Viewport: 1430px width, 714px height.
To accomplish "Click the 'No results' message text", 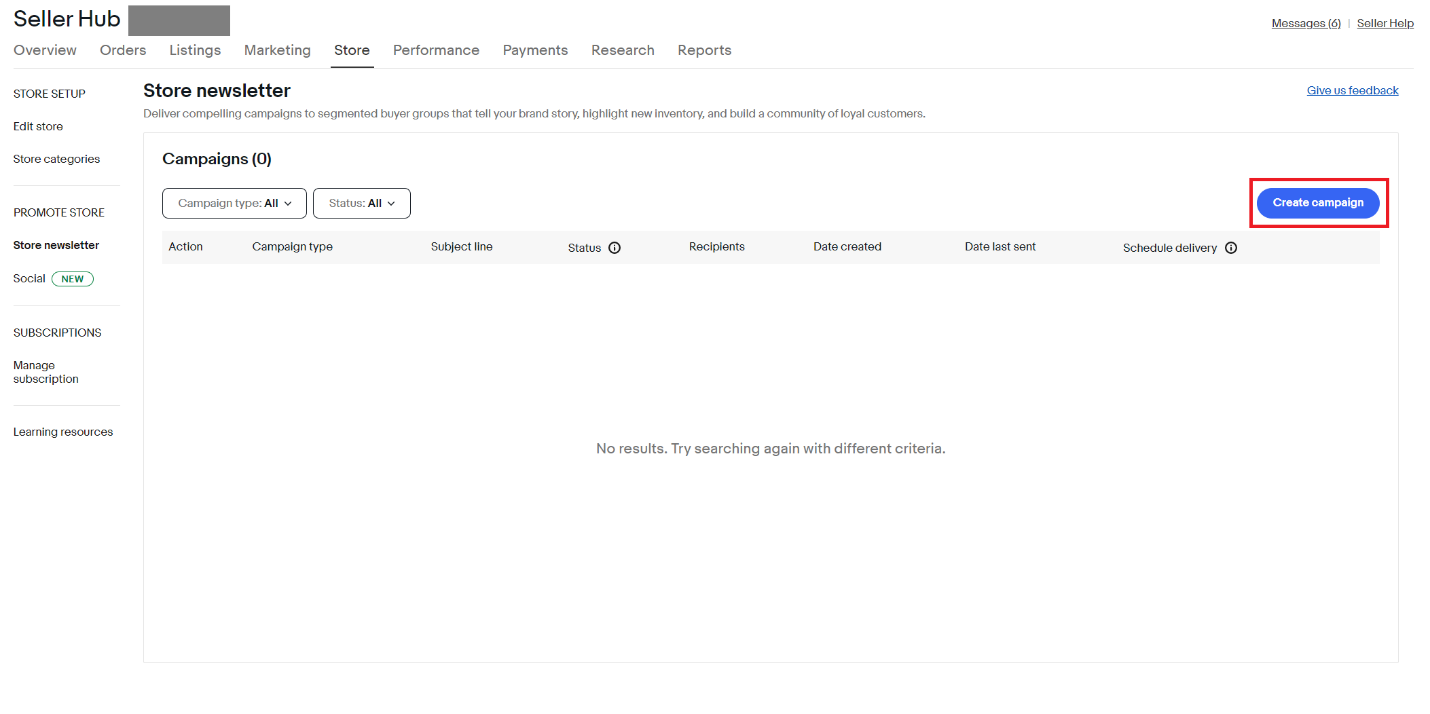I will coord(771,449).
